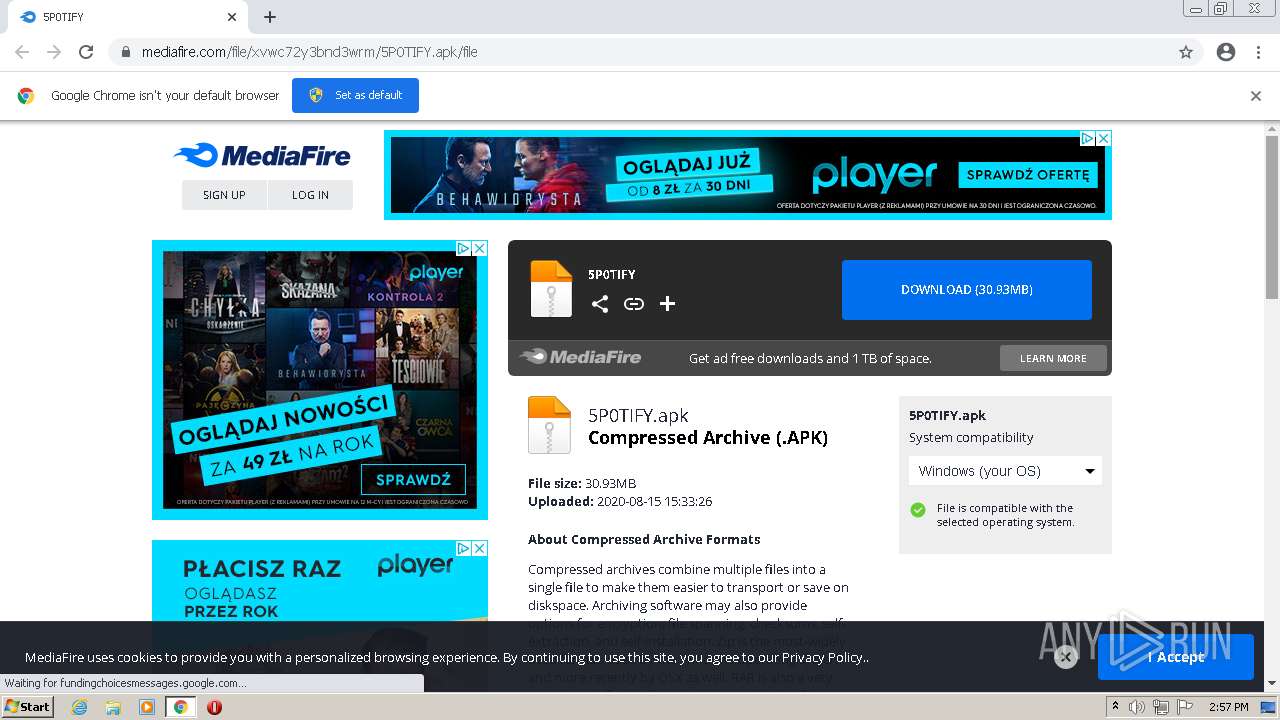Click LEARN MORE about ad-free downloads
Viewport: 1280px width, 720px height.
(x=1053, y=358)
